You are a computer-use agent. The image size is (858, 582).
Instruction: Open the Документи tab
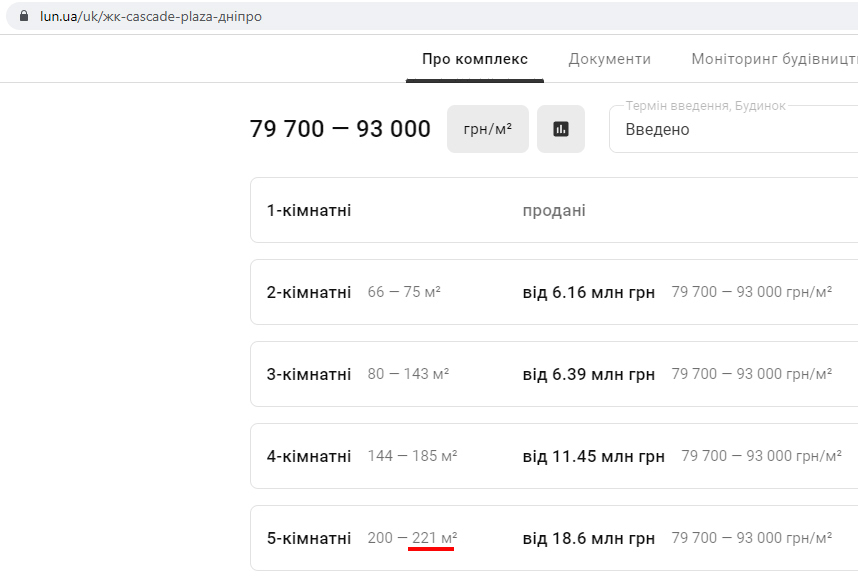click(x=610, y=59)
